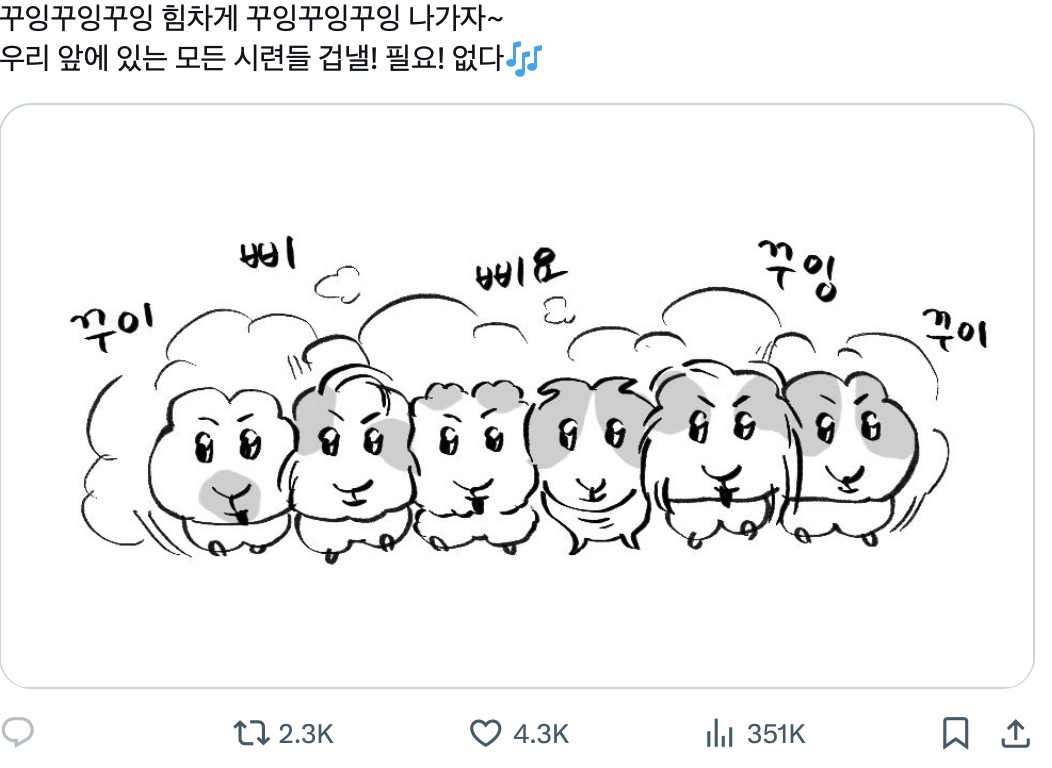Screen dimensions: 1052x768
Task: Click the second line starting with 우리 앞에
Action: [250, 58]
